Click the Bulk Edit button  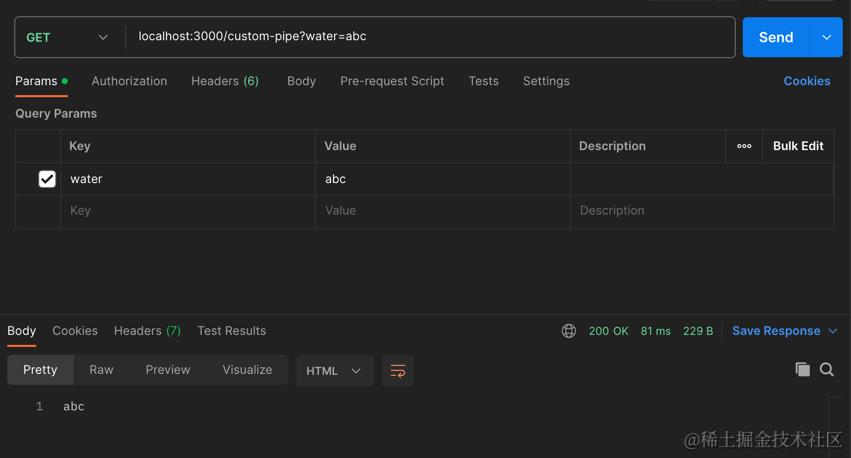798,146
